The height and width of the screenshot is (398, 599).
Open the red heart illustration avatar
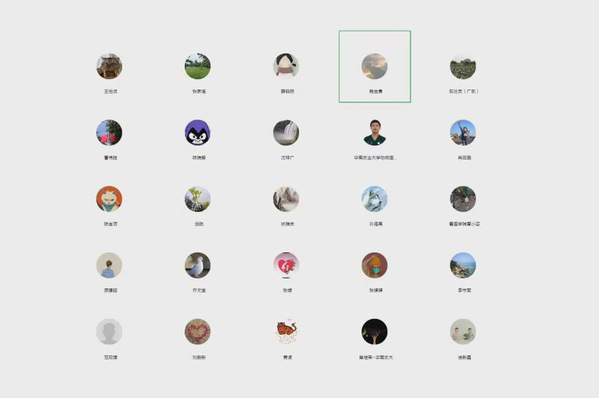286,265
